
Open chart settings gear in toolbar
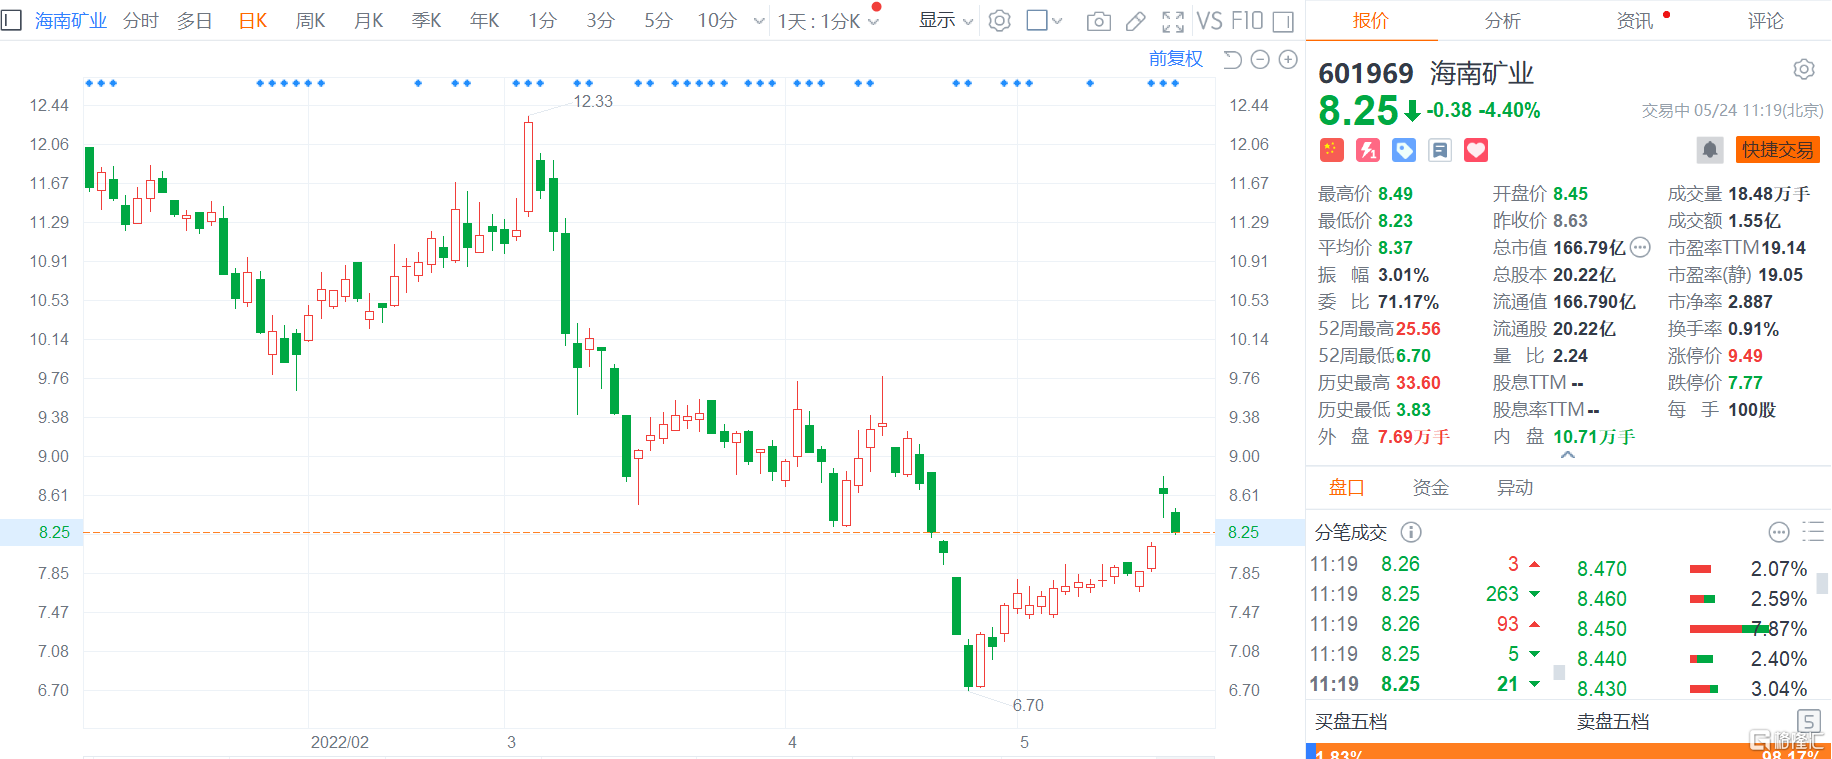tap(999, 21)
